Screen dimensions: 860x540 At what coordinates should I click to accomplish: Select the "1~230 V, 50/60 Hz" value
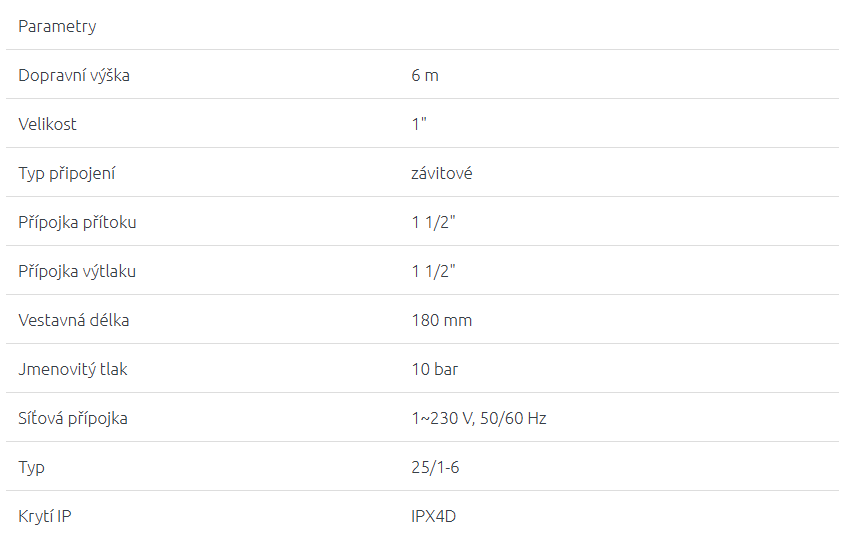(x=479, y=418)
